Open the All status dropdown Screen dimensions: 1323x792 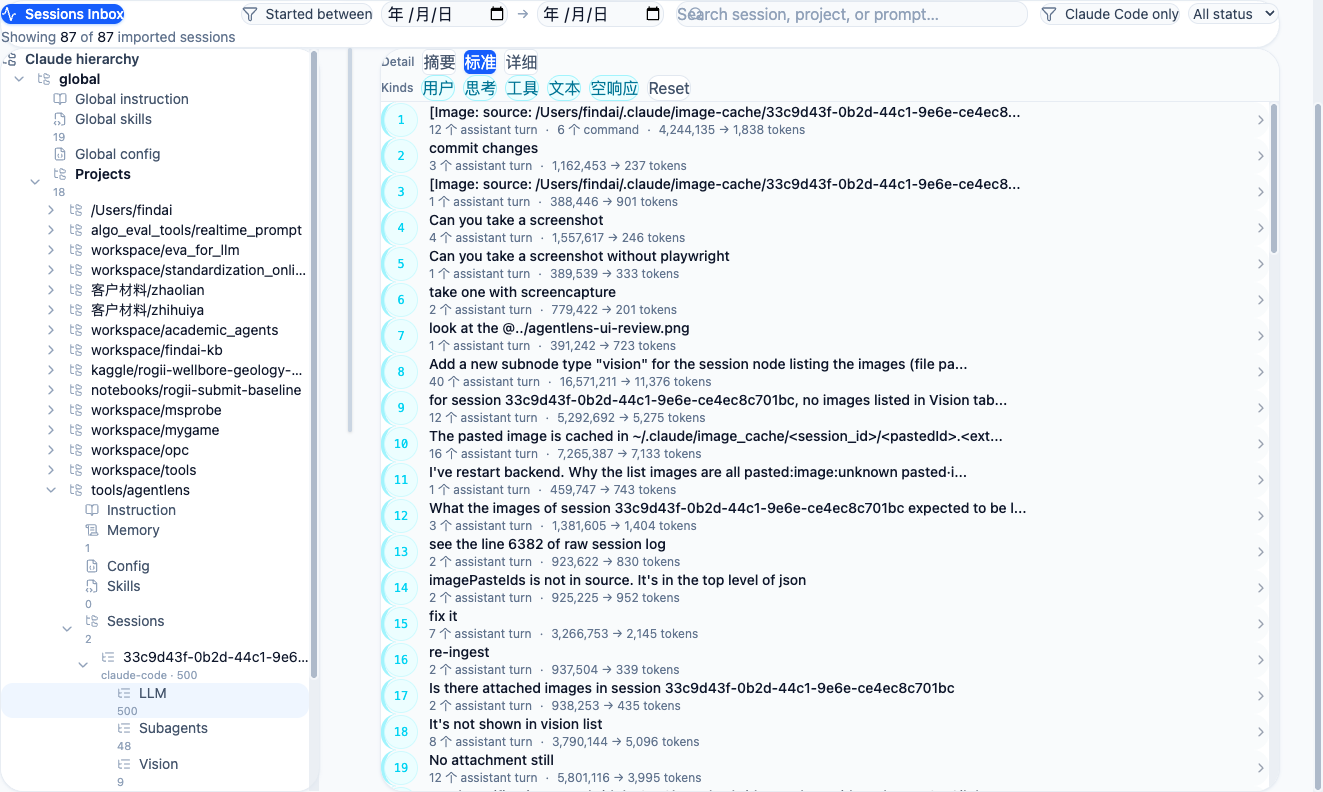[x=1234, y=14]
